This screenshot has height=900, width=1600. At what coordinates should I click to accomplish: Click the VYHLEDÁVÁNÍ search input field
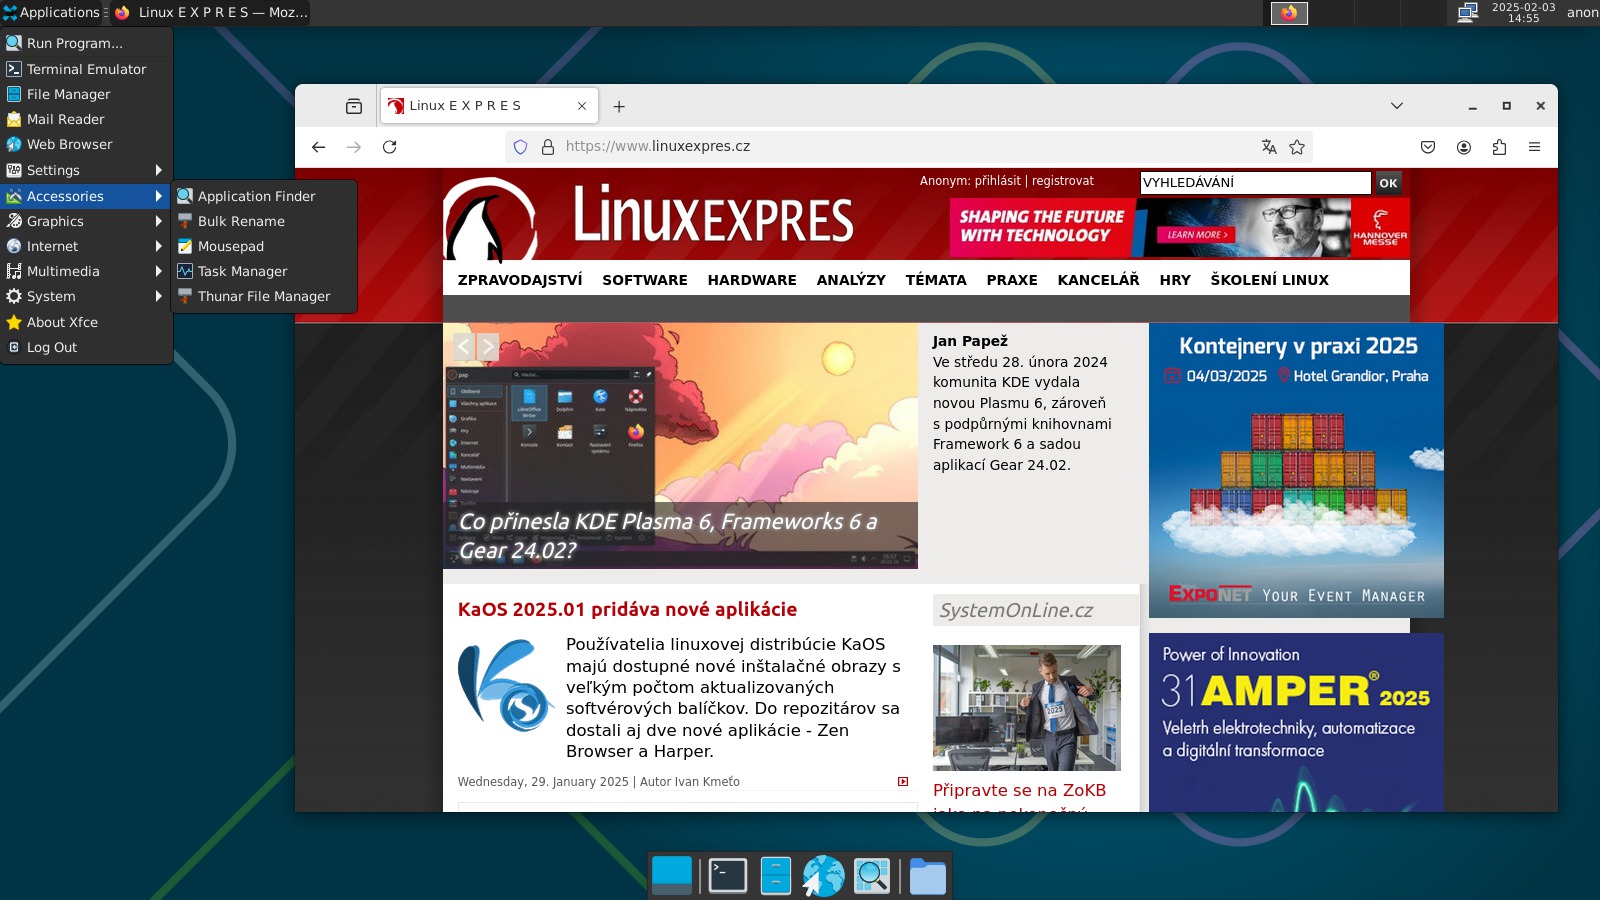click(1255, 183)
